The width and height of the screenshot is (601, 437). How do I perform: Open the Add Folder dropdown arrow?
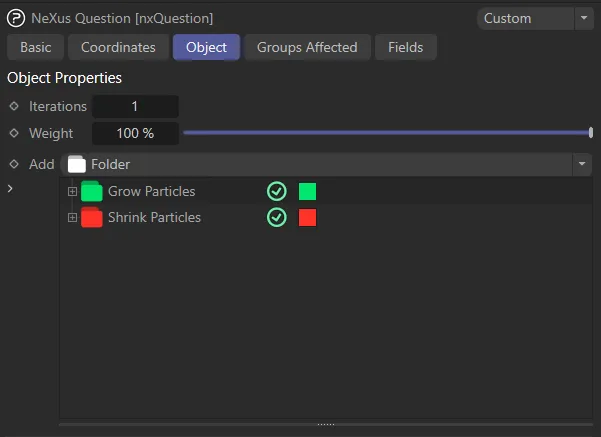tap(581, 164)
